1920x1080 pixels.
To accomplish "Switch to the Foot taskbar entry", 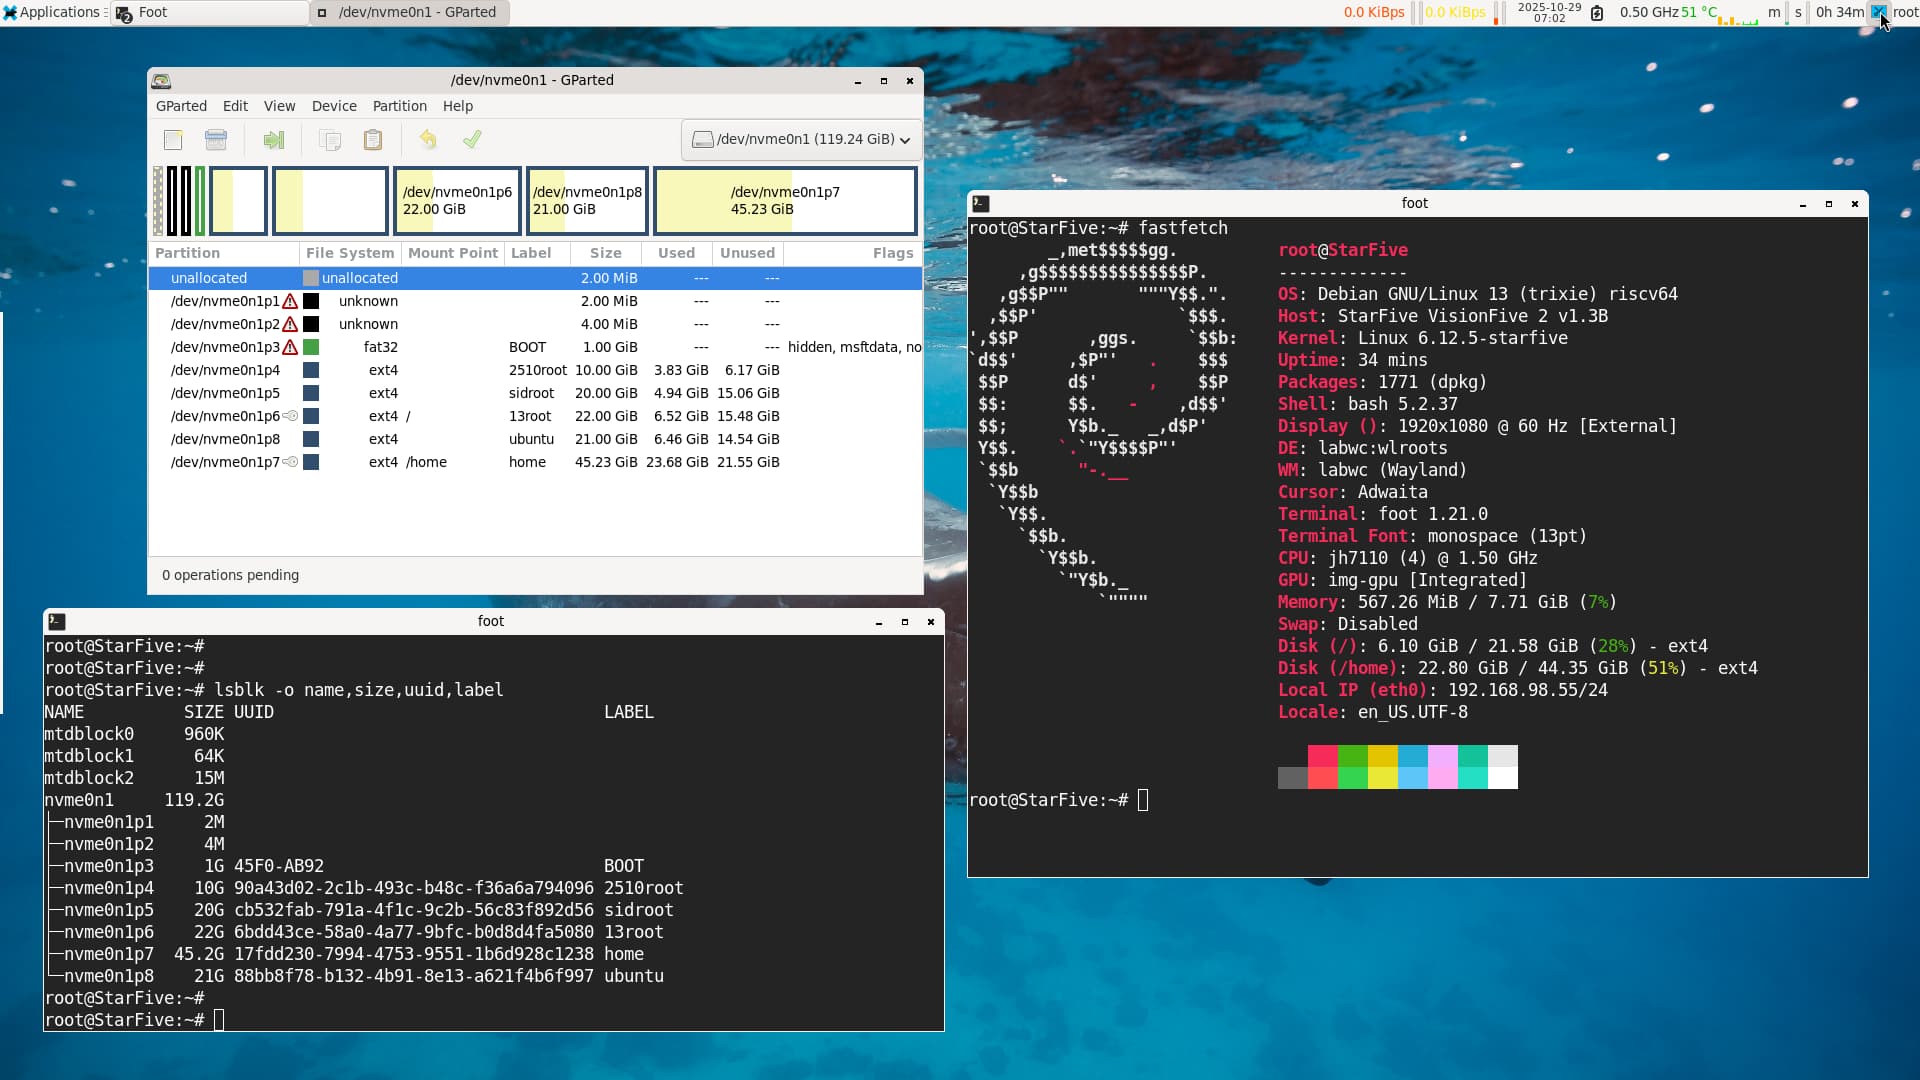I will coord(210,12).
